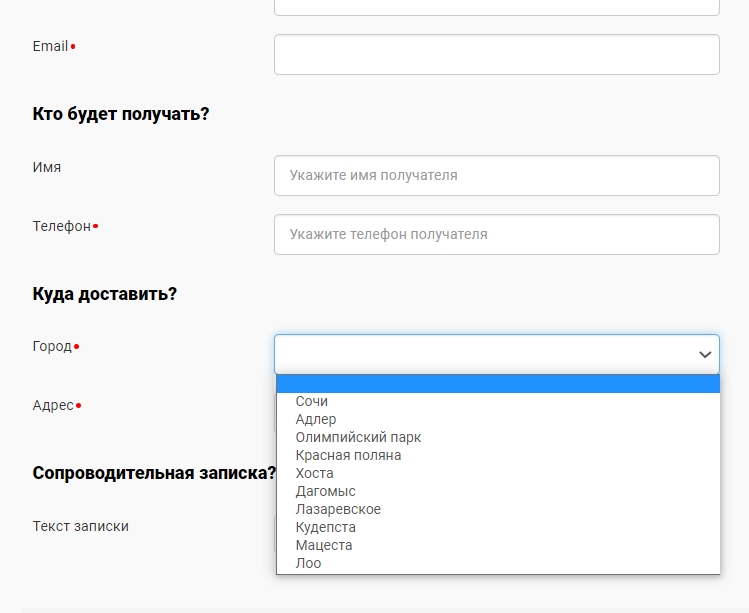Pick Дагомыс from the city options
The height and width of the screenshot is (613, 749).
click(325, 491)
